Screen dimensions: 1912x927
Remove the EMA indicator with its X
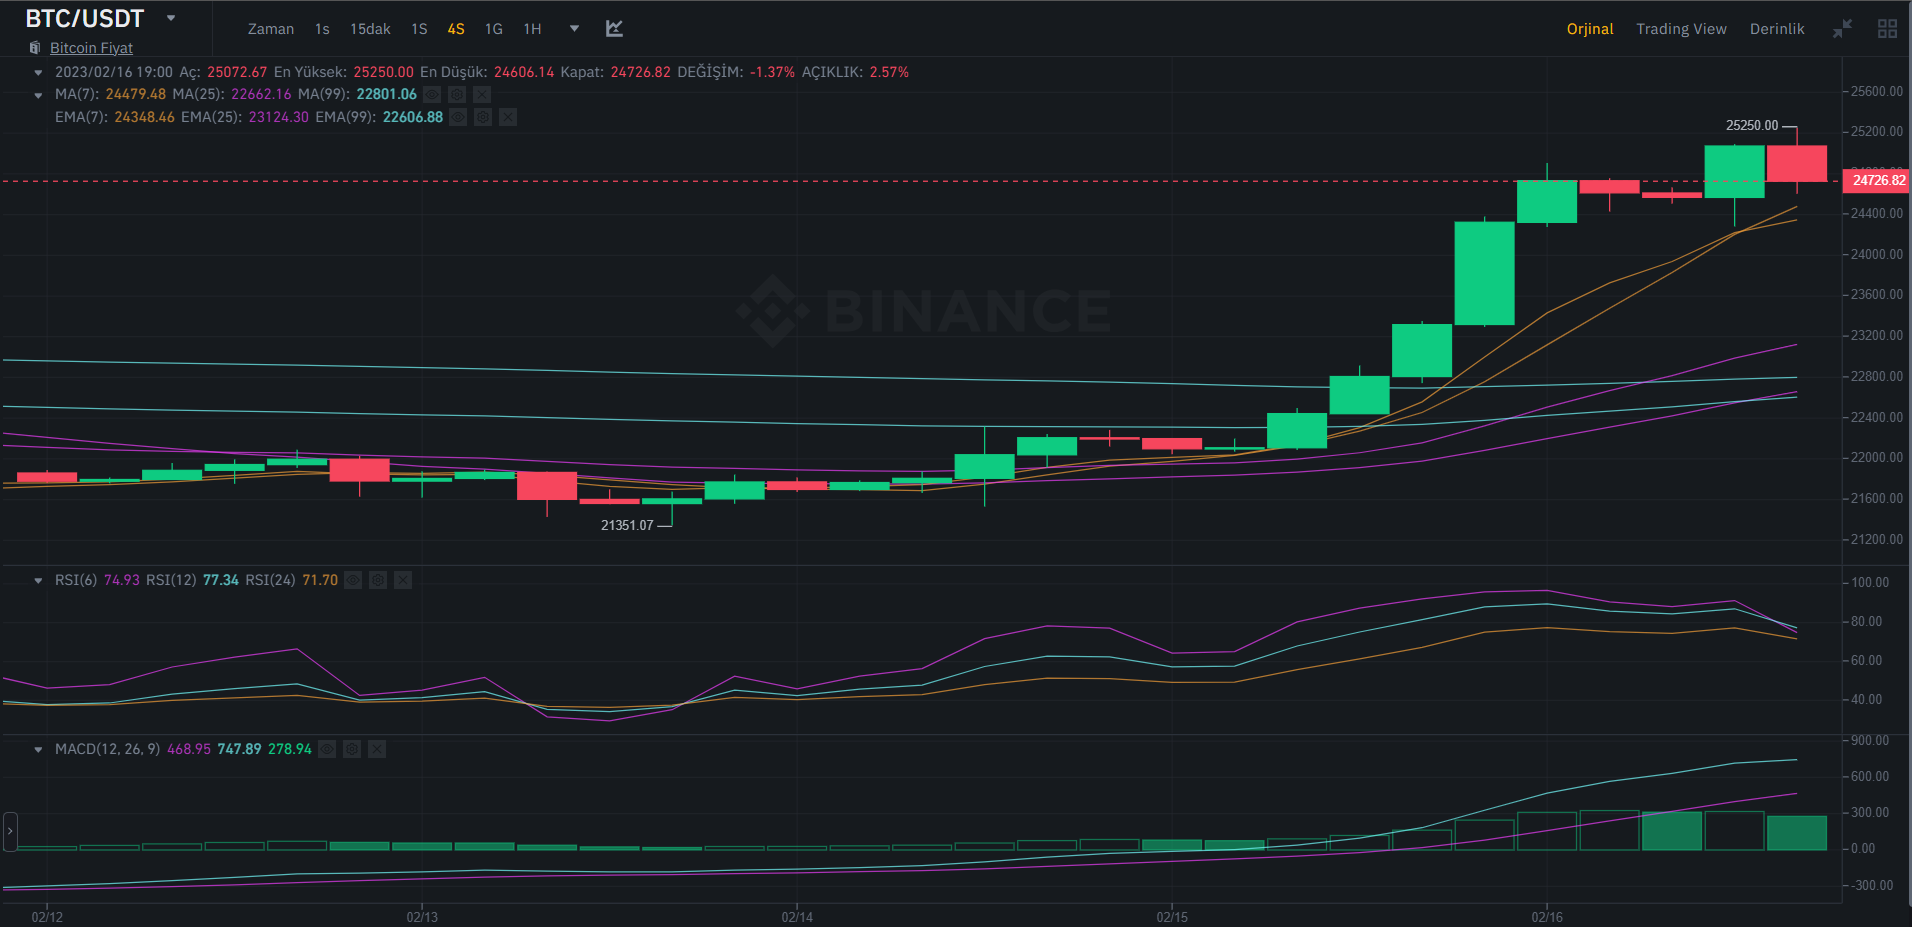click(x=508, y=117)
